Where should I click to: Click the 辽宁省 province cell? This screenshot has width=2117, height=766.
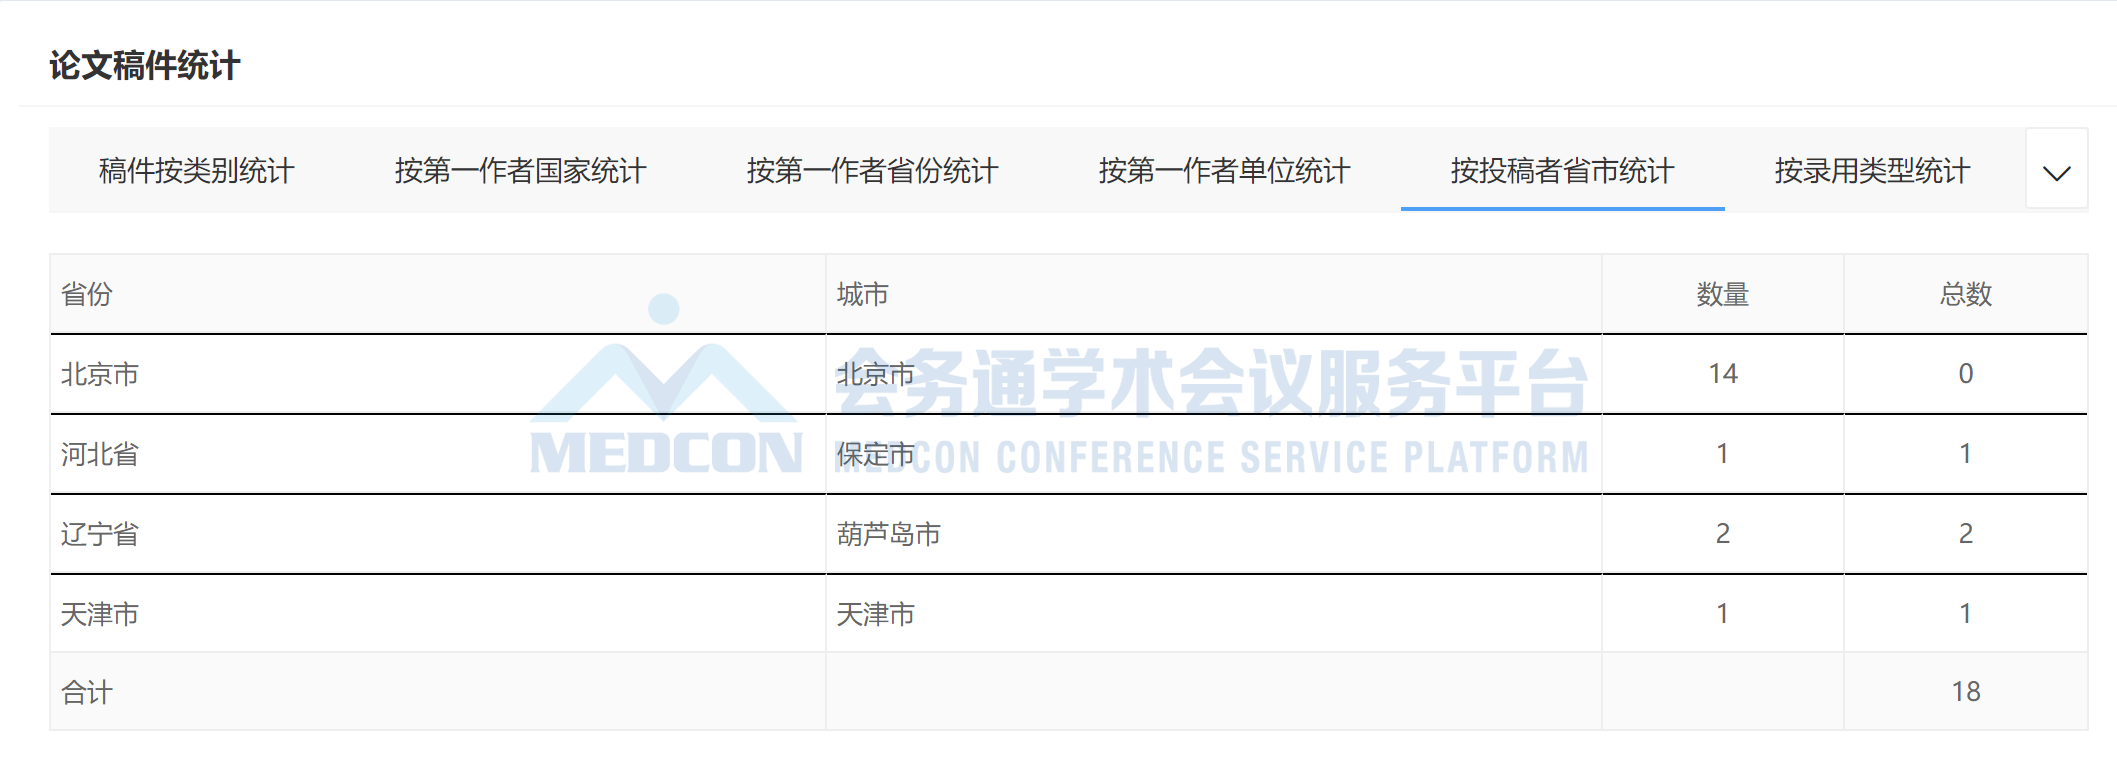coord(438,534)
